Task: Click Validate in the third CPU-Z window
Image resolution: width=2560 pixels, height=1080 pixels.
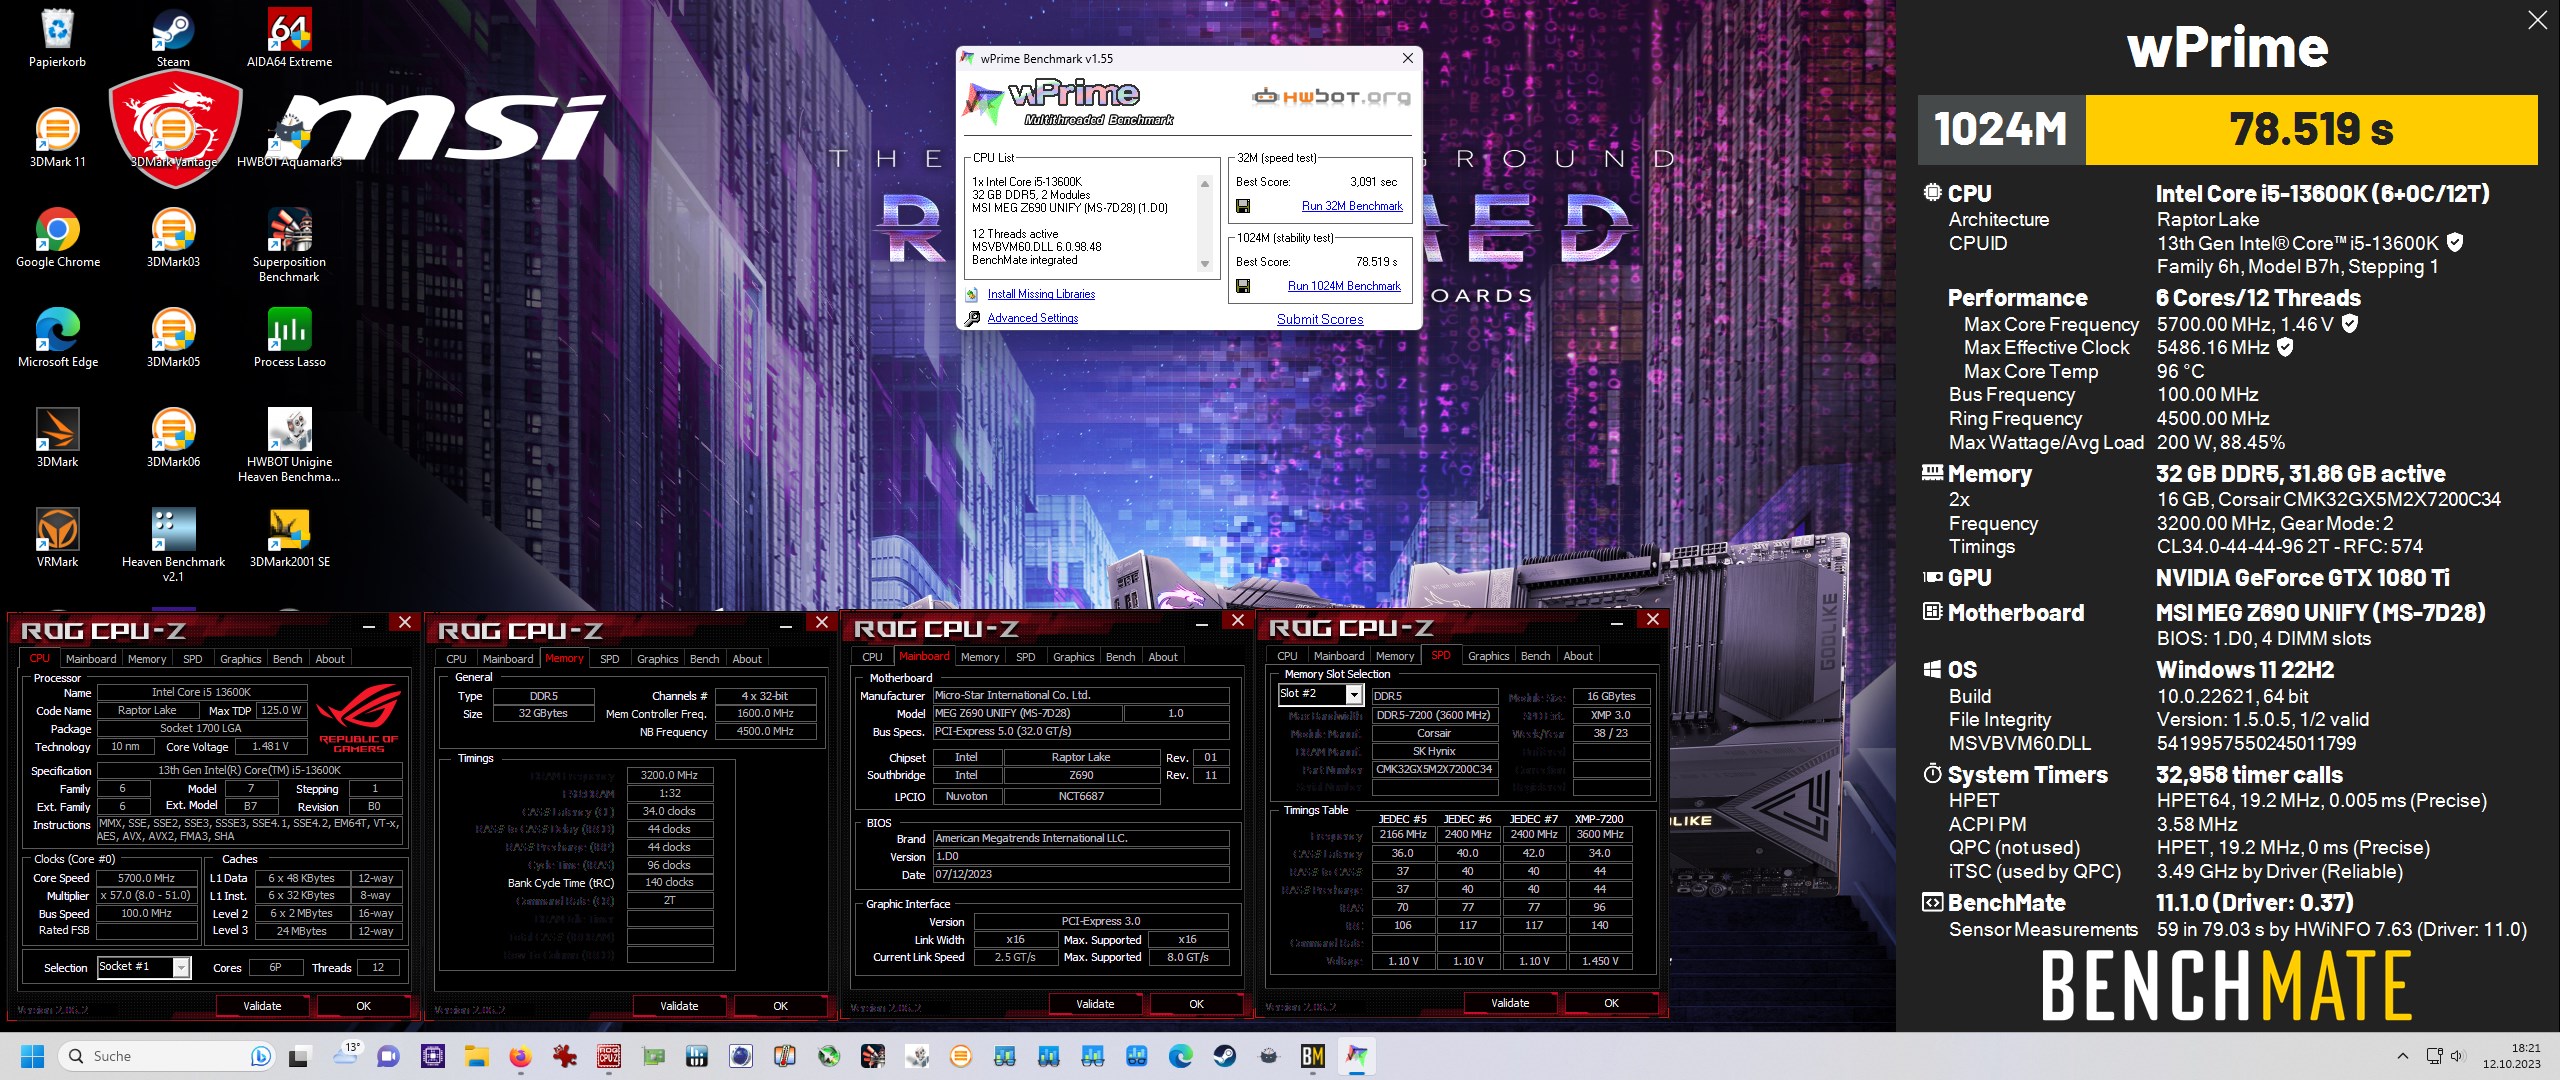Action: tap(1095, 1004)
